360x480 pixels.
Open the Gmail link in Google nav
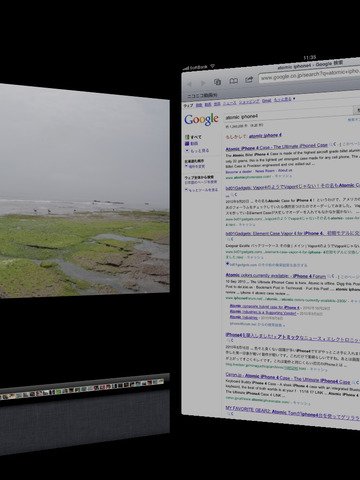(266, 100)
